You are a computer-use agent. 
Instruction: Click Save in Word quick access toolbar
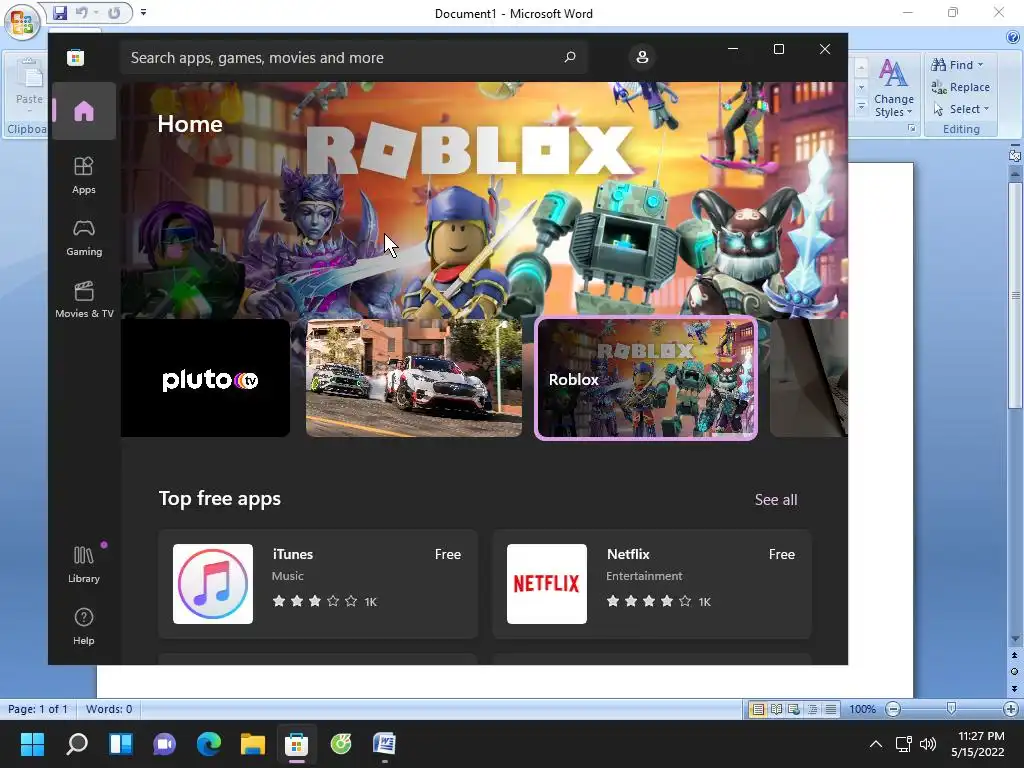[x=59, y=12]
